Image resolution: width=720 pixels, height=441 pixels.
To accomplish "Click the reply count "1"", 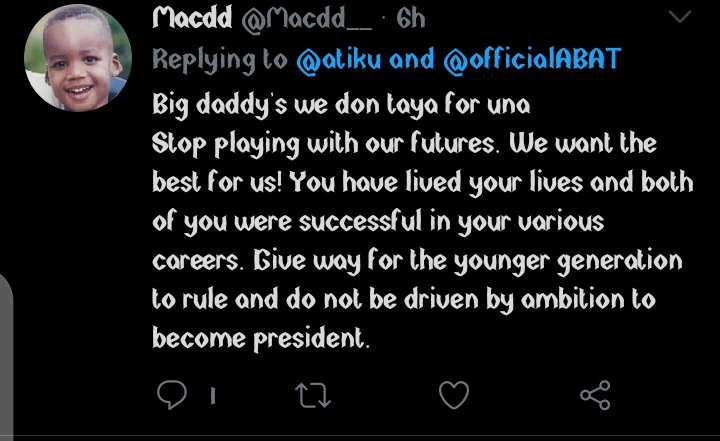I will pyautogui.click(x=212, y=397).
